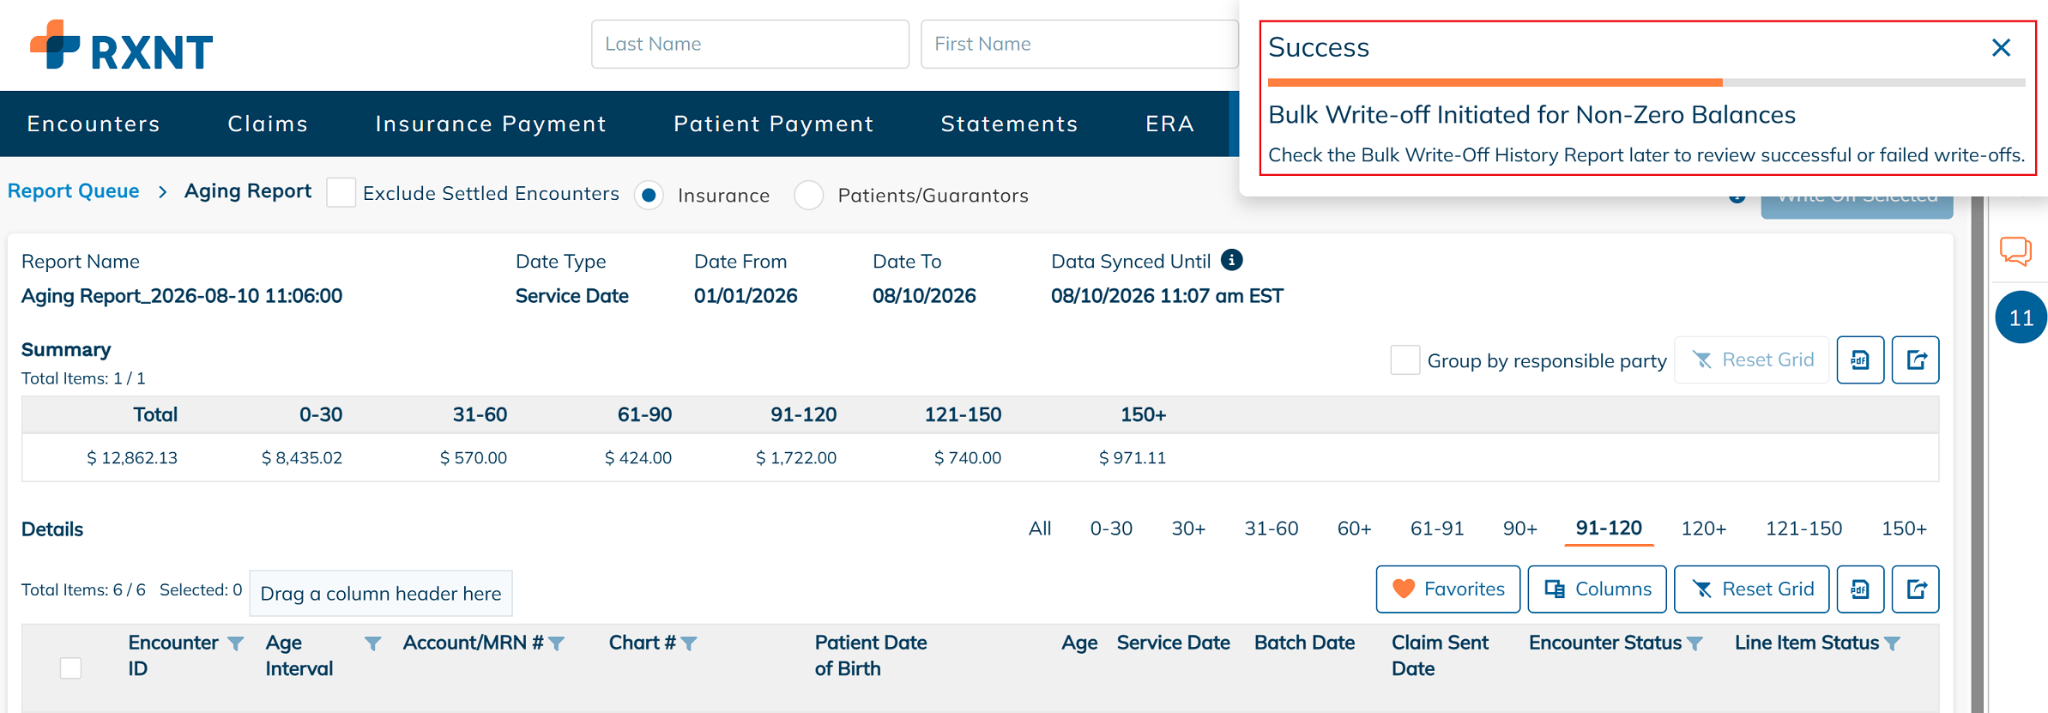Screen dimensions: 2048x713
Task: Open Chart # column filter
Action: (x=689, y=643)
